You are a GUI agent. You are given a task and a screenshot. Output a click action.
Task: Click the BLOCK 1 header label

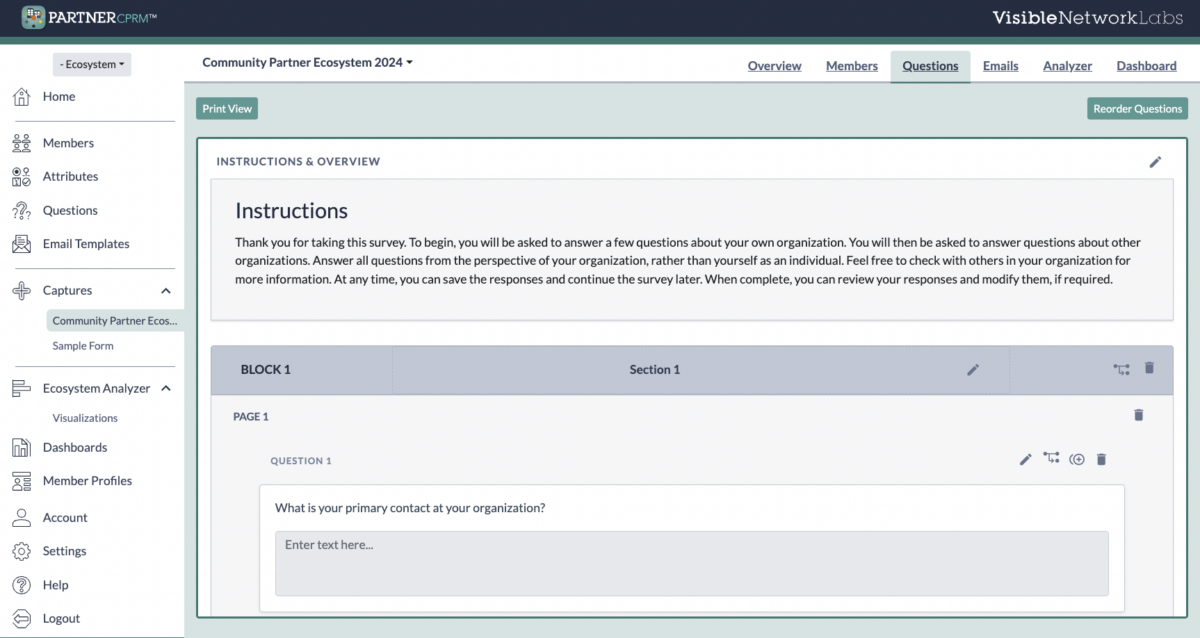click(266, 370)
